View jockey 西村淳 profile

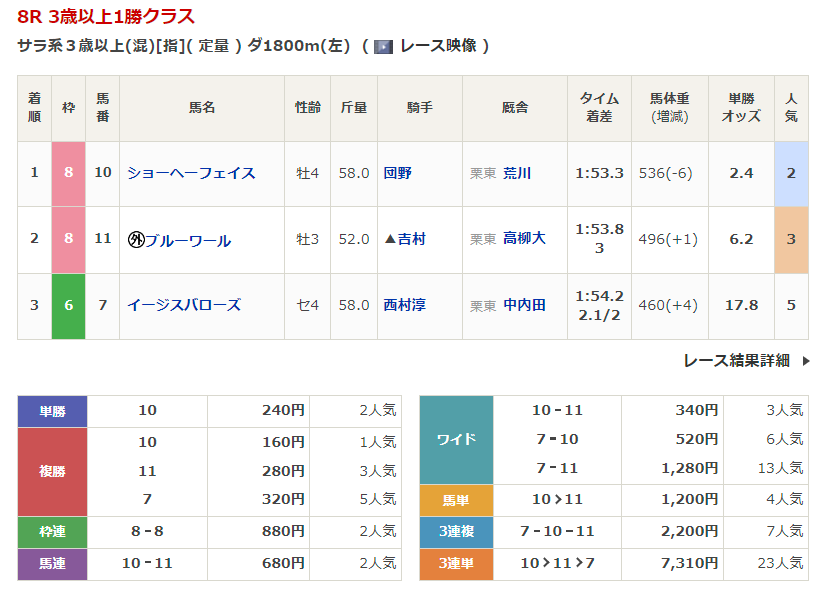coord(404,305)
